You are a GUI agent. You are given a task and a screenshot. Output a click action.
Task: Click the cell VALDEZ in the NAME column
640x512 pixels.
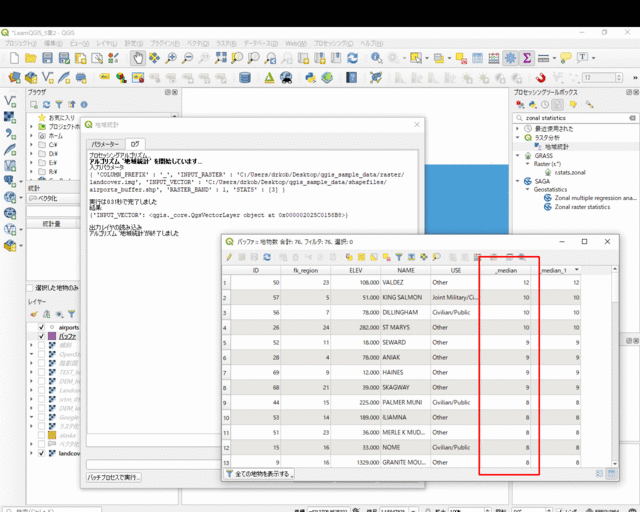click(x=405, y=283)
